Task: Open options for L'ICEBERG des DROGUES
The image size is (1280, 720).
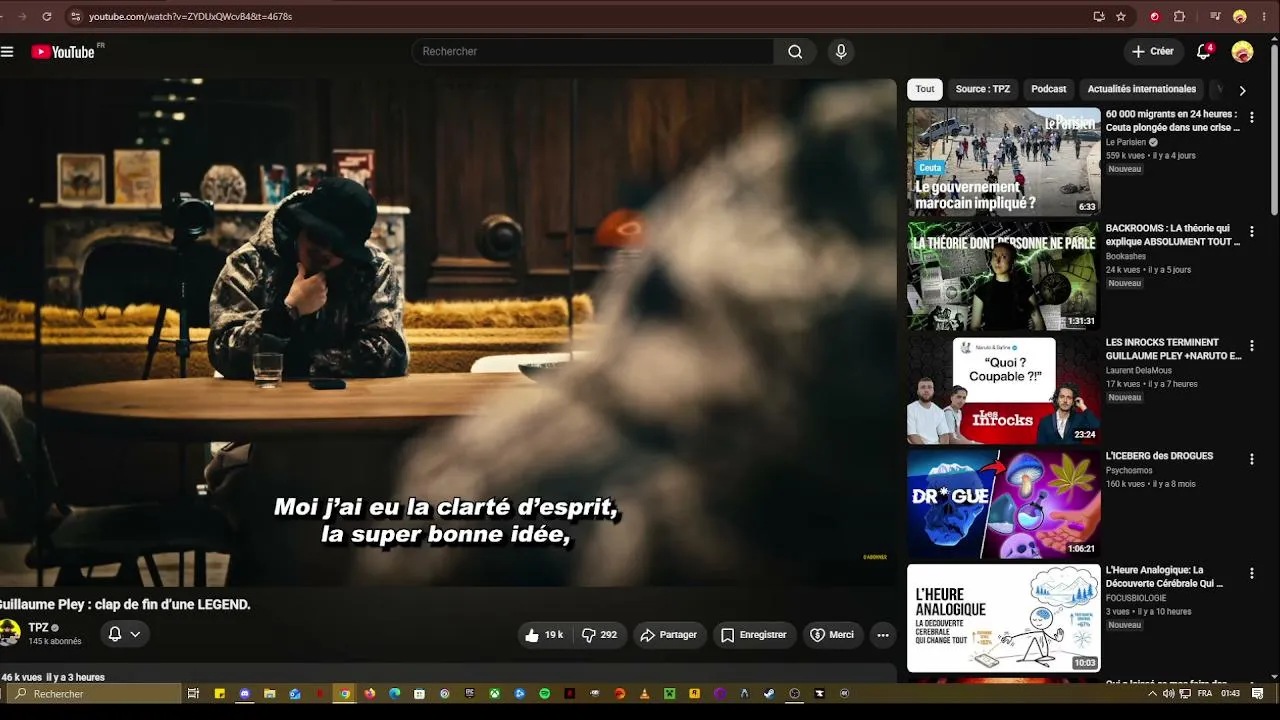Action: tap(1251, 459)
